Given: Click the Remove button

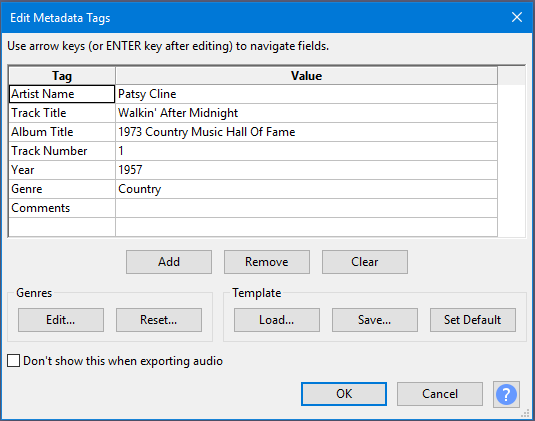Looking at the screenshot, I should pyautogui.click(x=267, y=262).
